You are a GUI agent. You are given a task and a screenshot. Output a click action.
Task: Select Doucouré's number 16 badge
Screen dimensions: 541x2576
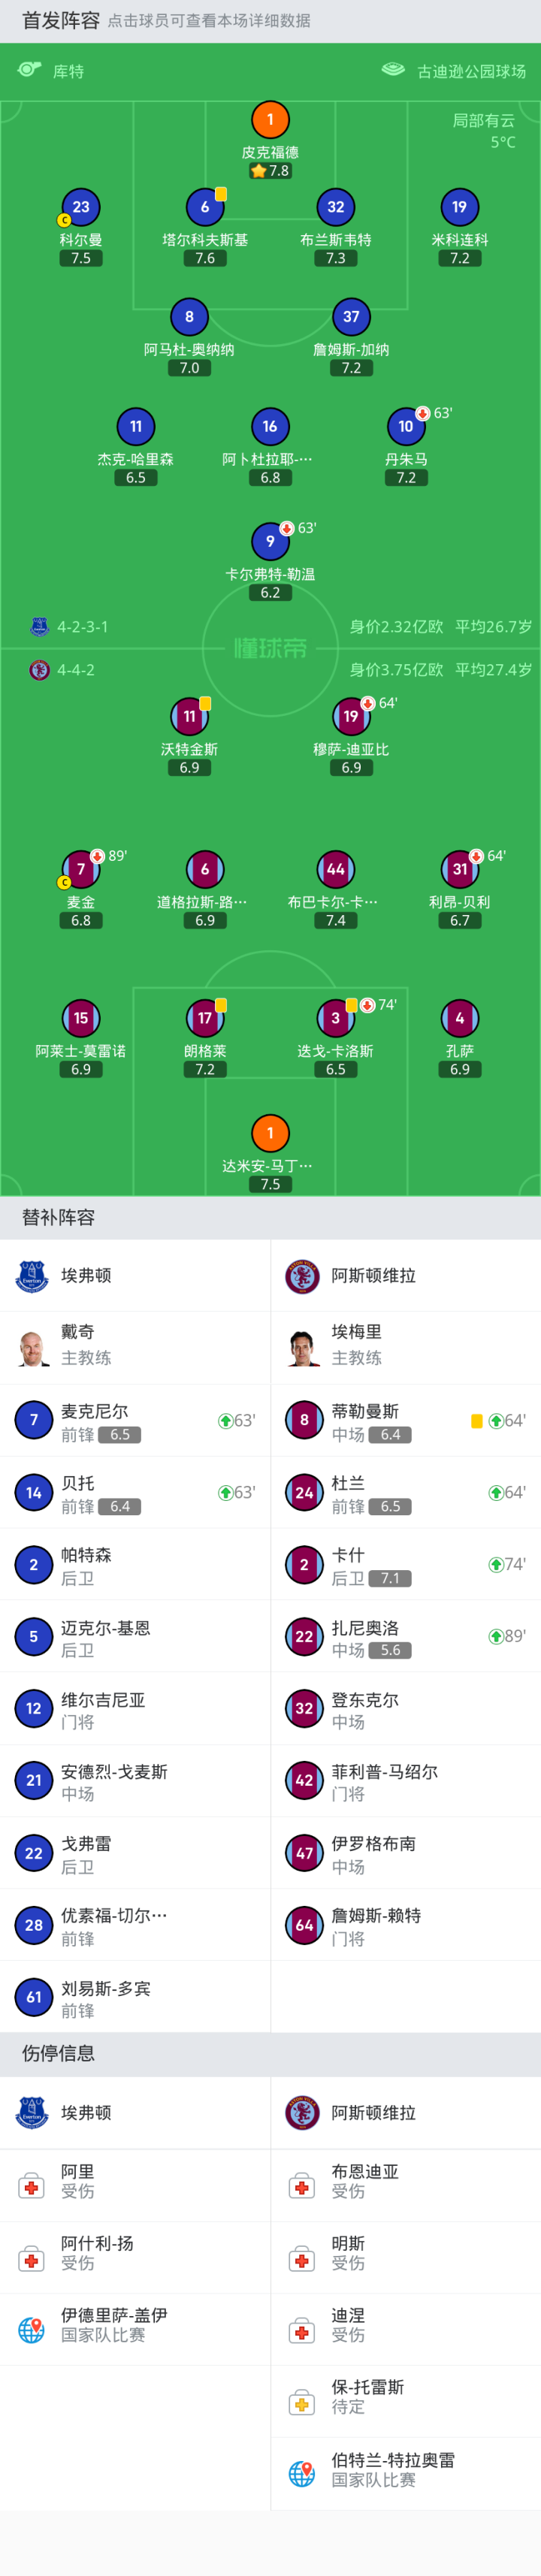pyautogui.click(x=270, y=427)
